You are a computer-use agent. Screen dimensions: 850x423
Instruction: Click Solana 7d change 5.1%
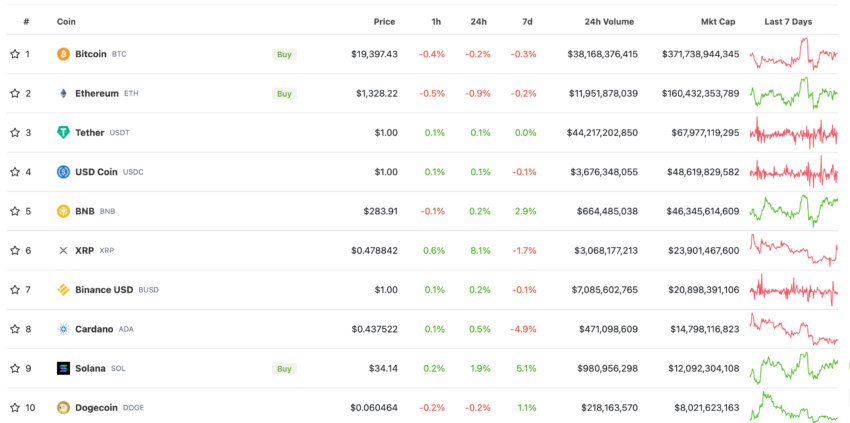[527, 368]
